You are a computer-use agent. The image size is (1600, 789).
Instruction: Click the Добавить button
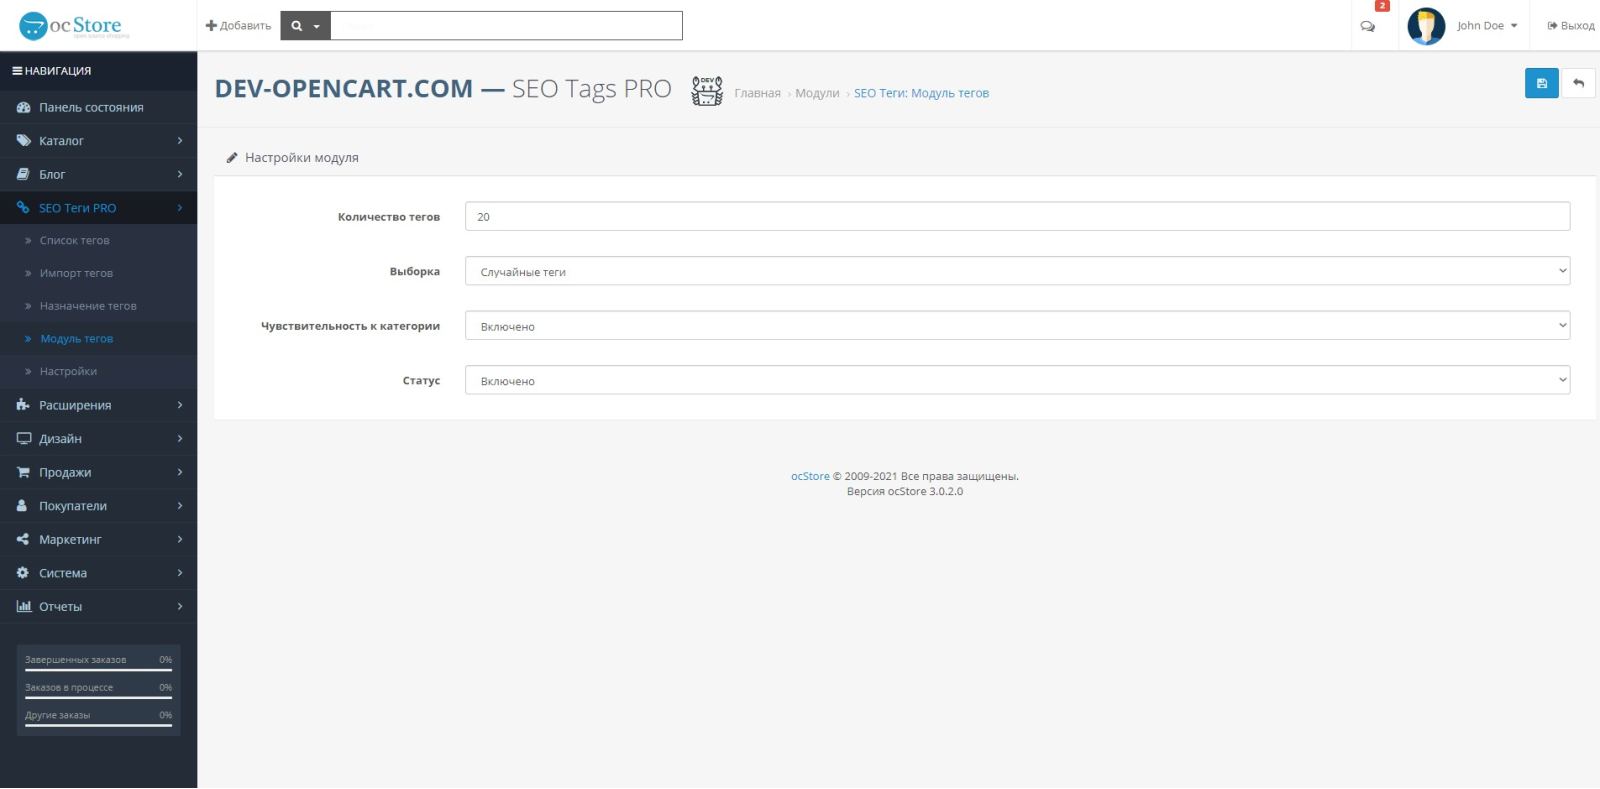(238, 26)
